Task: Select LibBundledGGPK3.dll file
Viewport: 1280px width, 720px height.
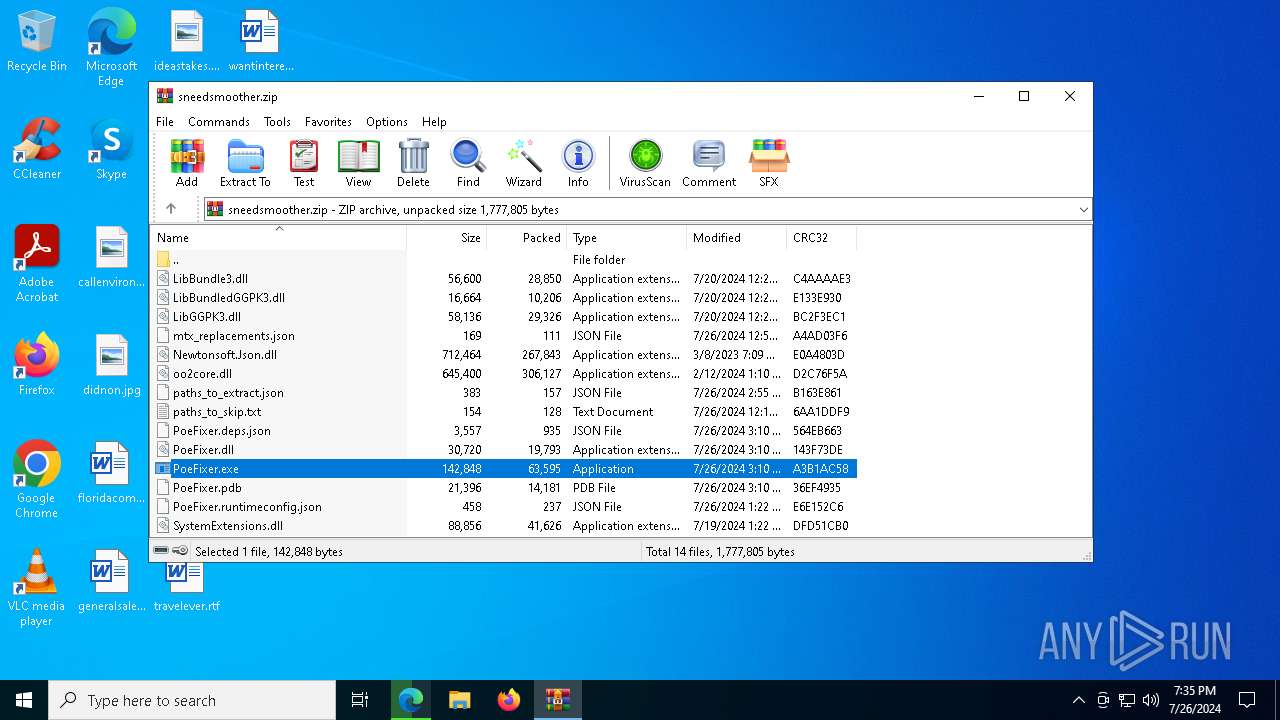Action: [x=504, y=298]
